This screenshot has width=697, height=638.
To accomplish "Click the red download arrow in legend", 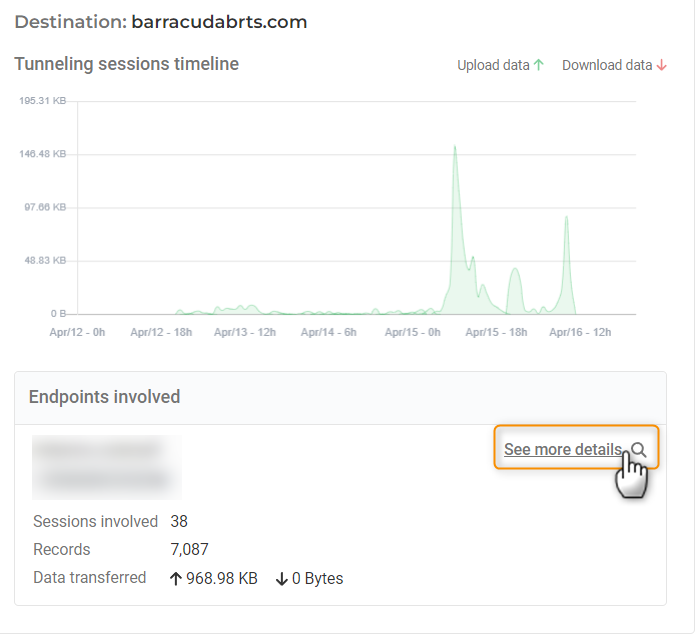I will point(661,65).
